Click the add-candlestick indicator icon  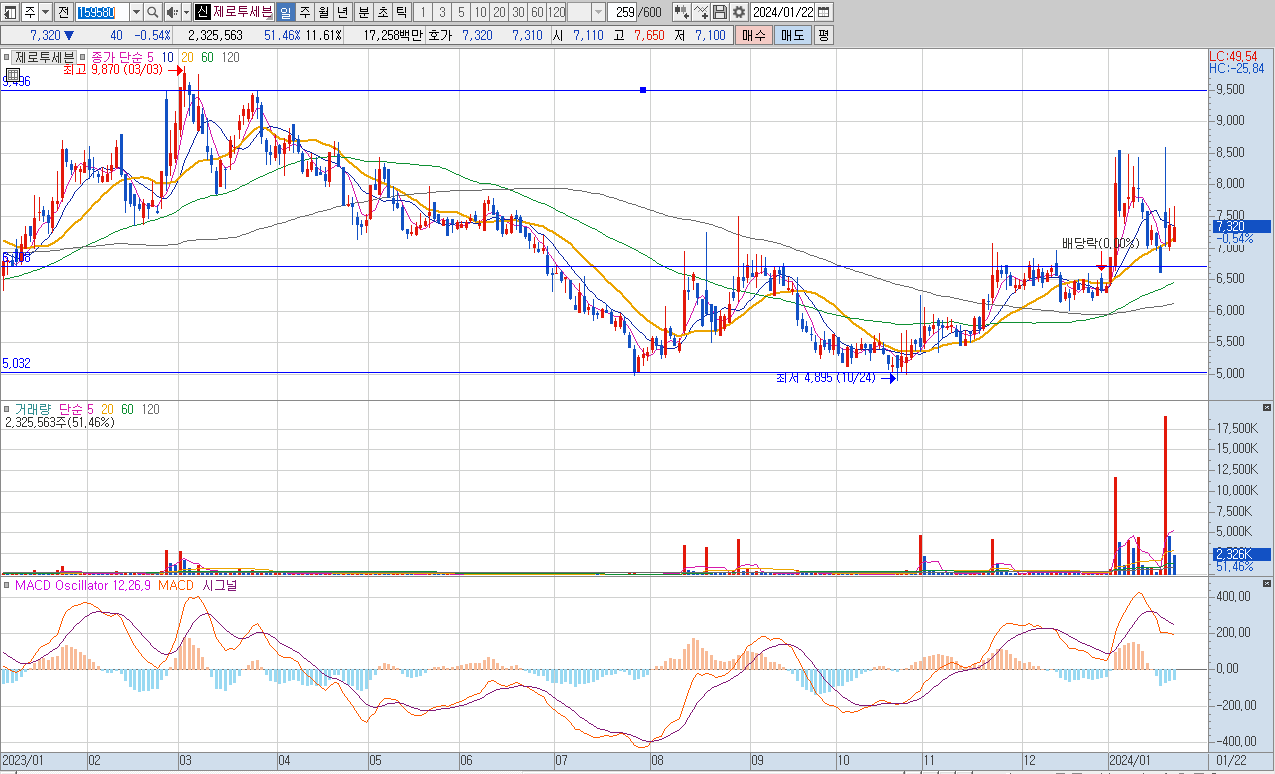pos(681,12)
